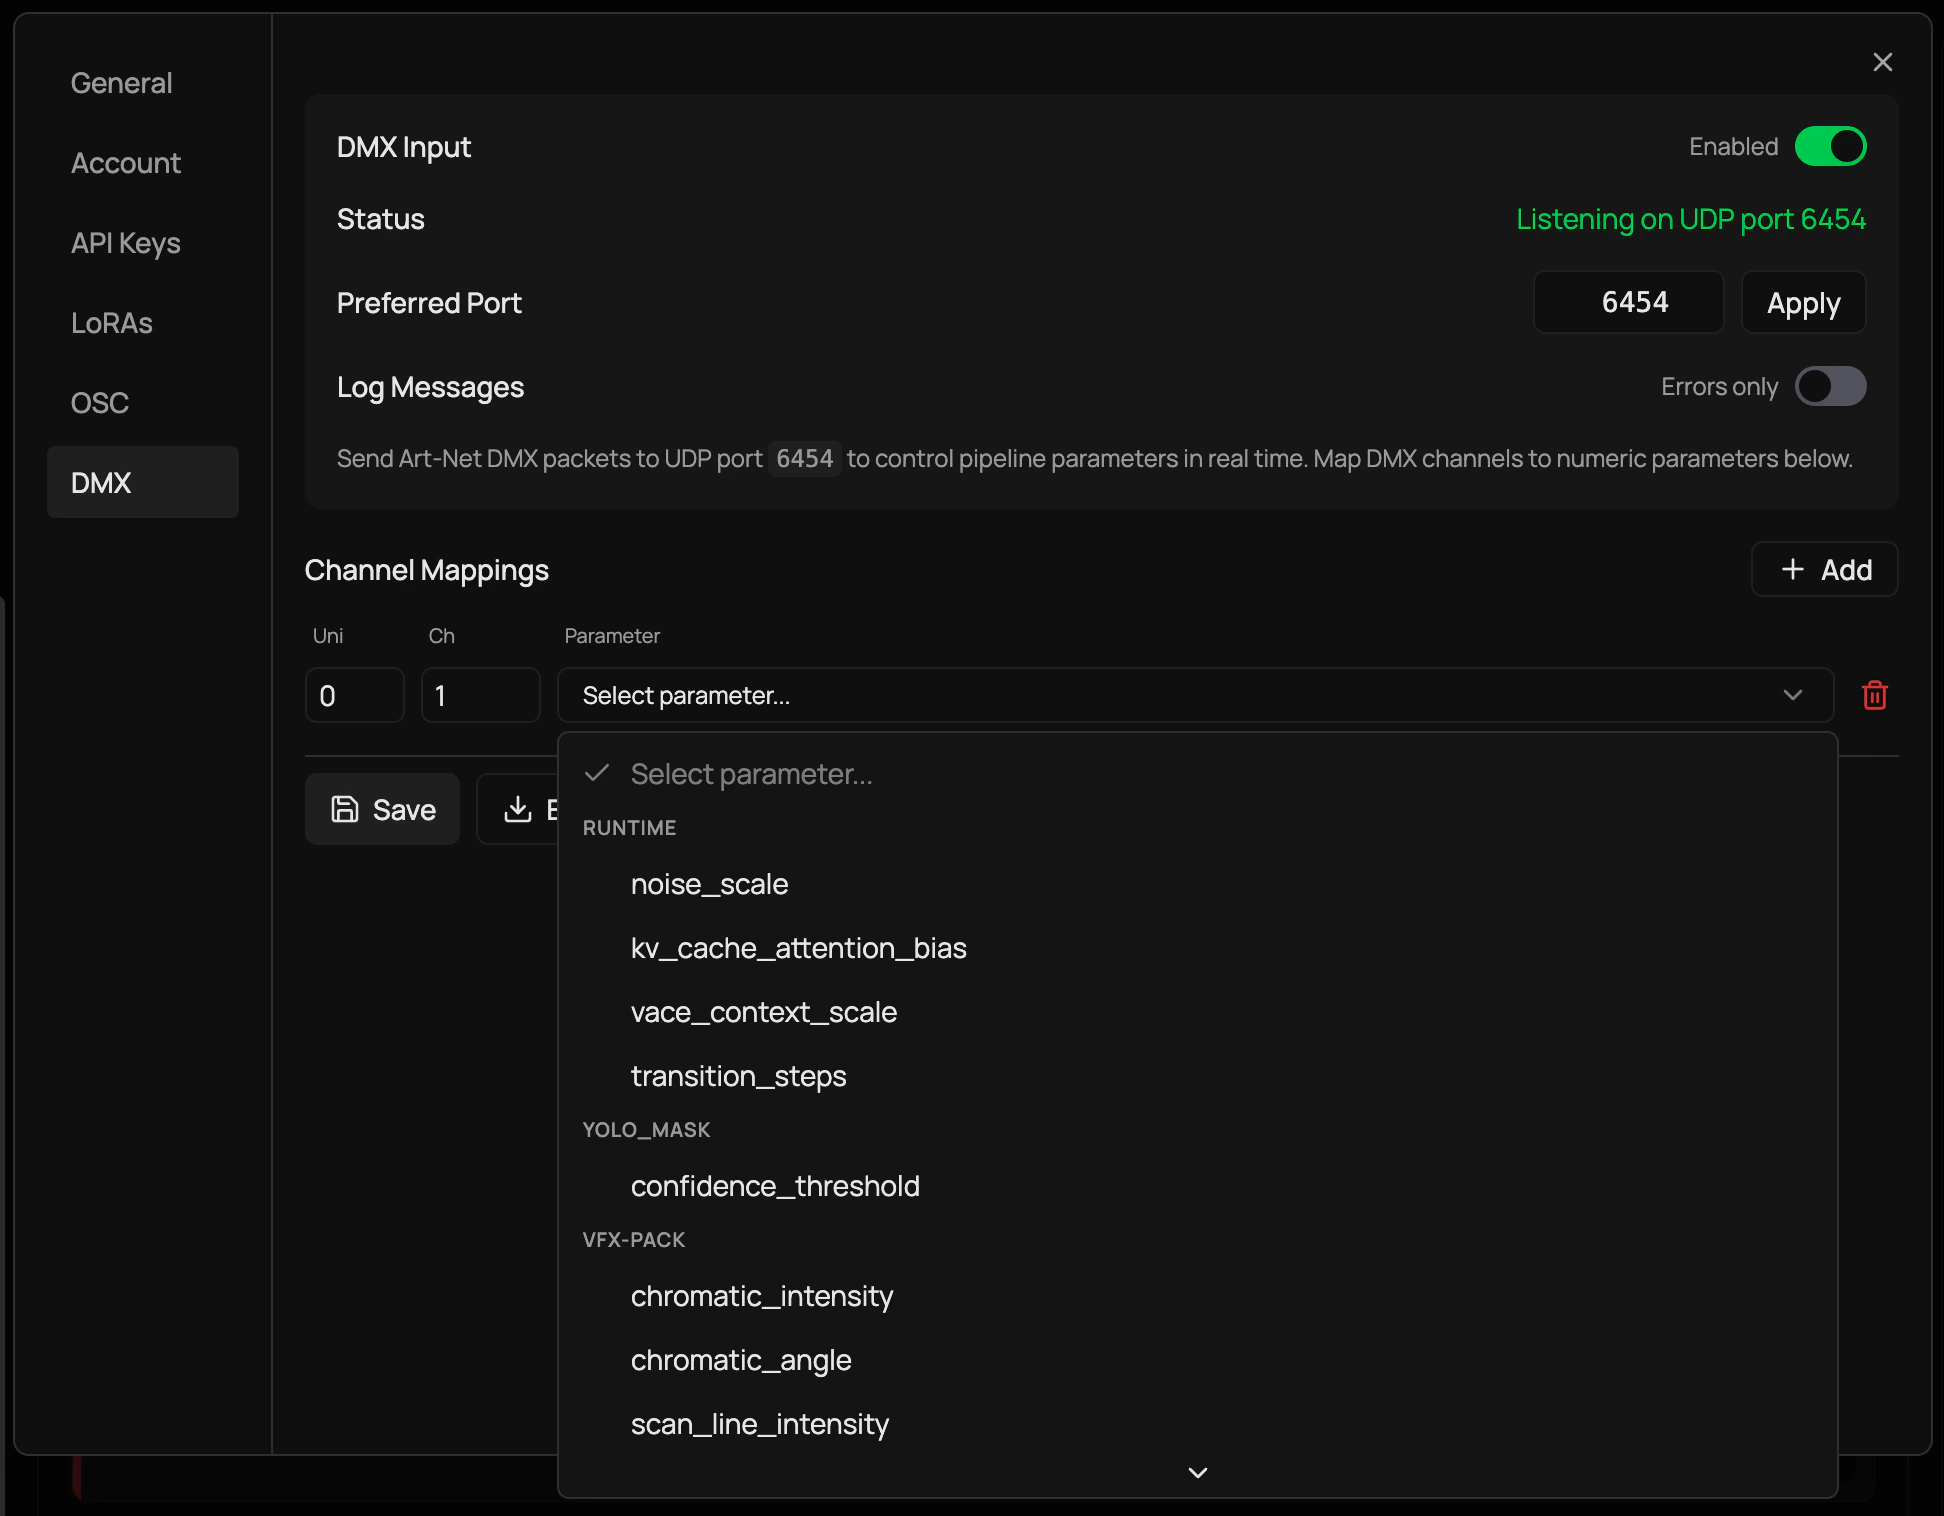Click the download/export icon next to Save

[x=520, y=809]
